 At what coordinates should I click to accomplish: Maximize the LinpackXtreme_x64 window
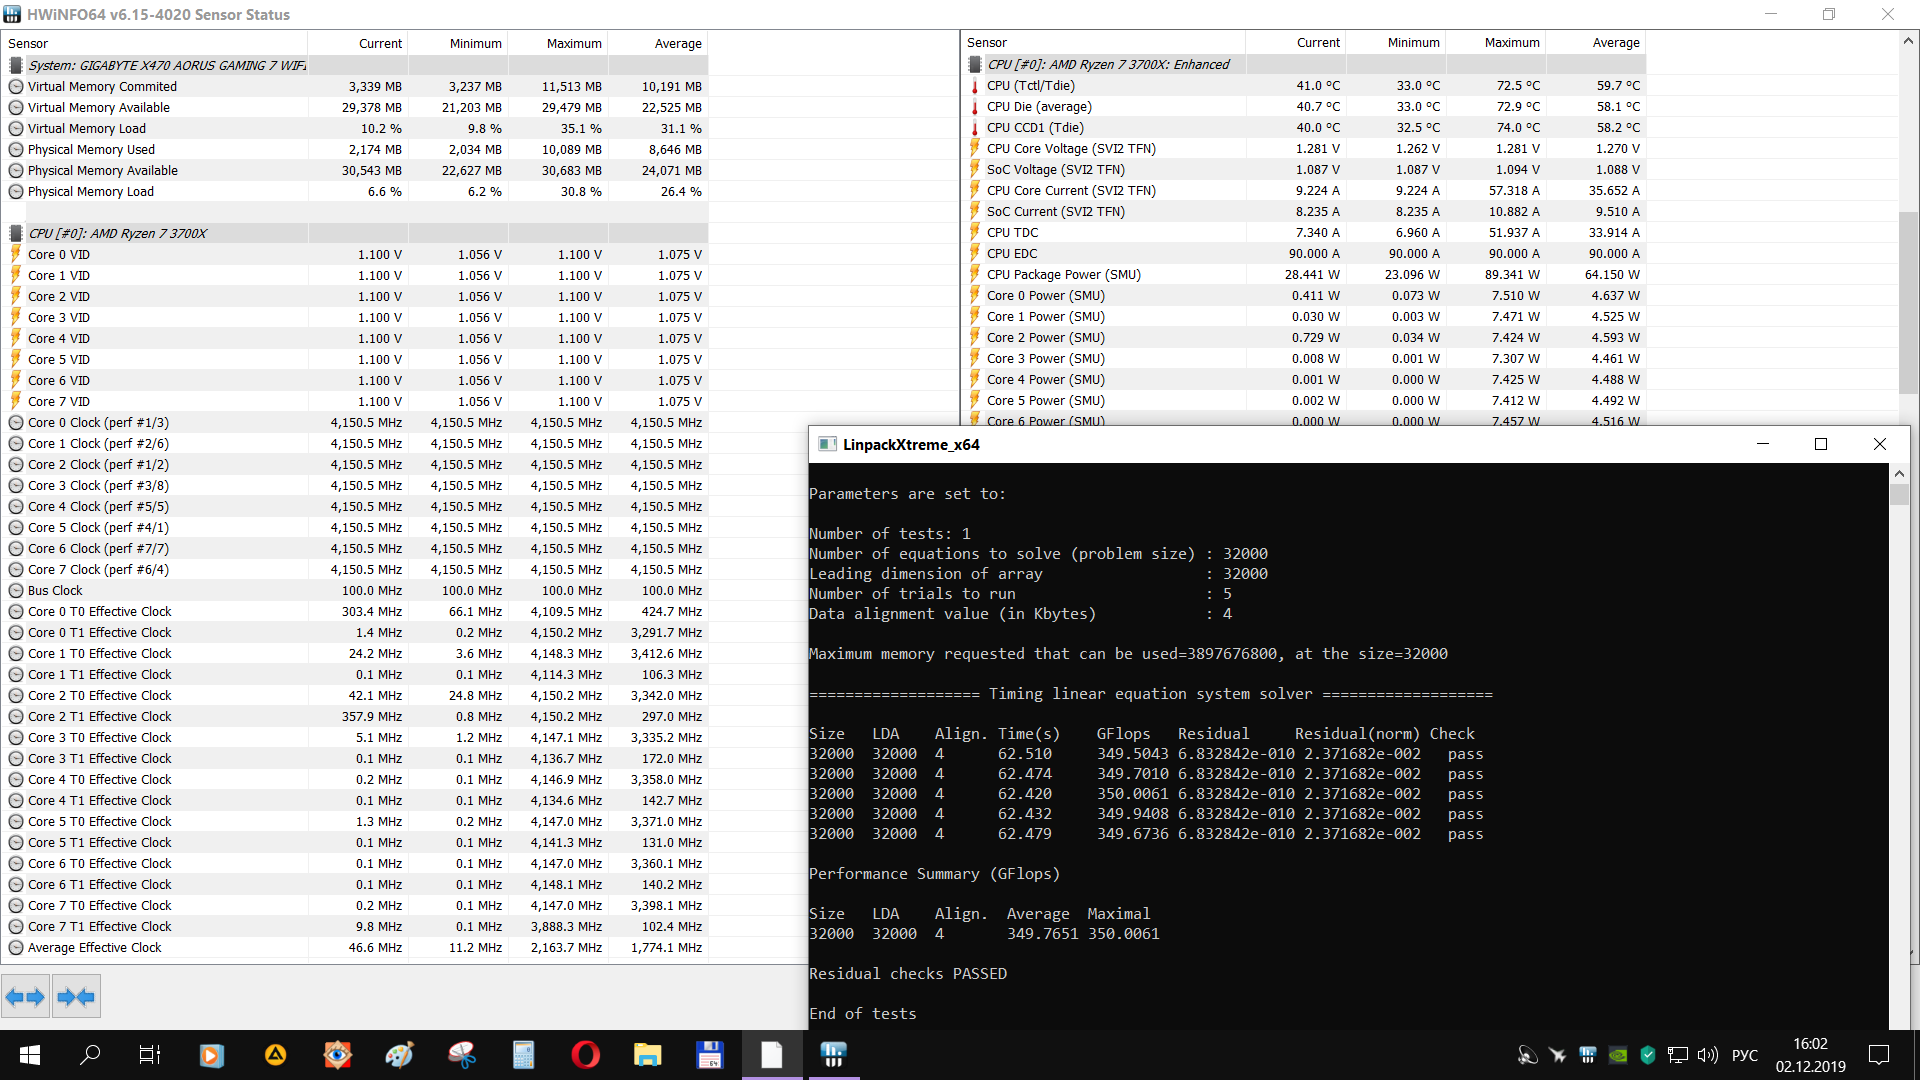[1820, 444]
